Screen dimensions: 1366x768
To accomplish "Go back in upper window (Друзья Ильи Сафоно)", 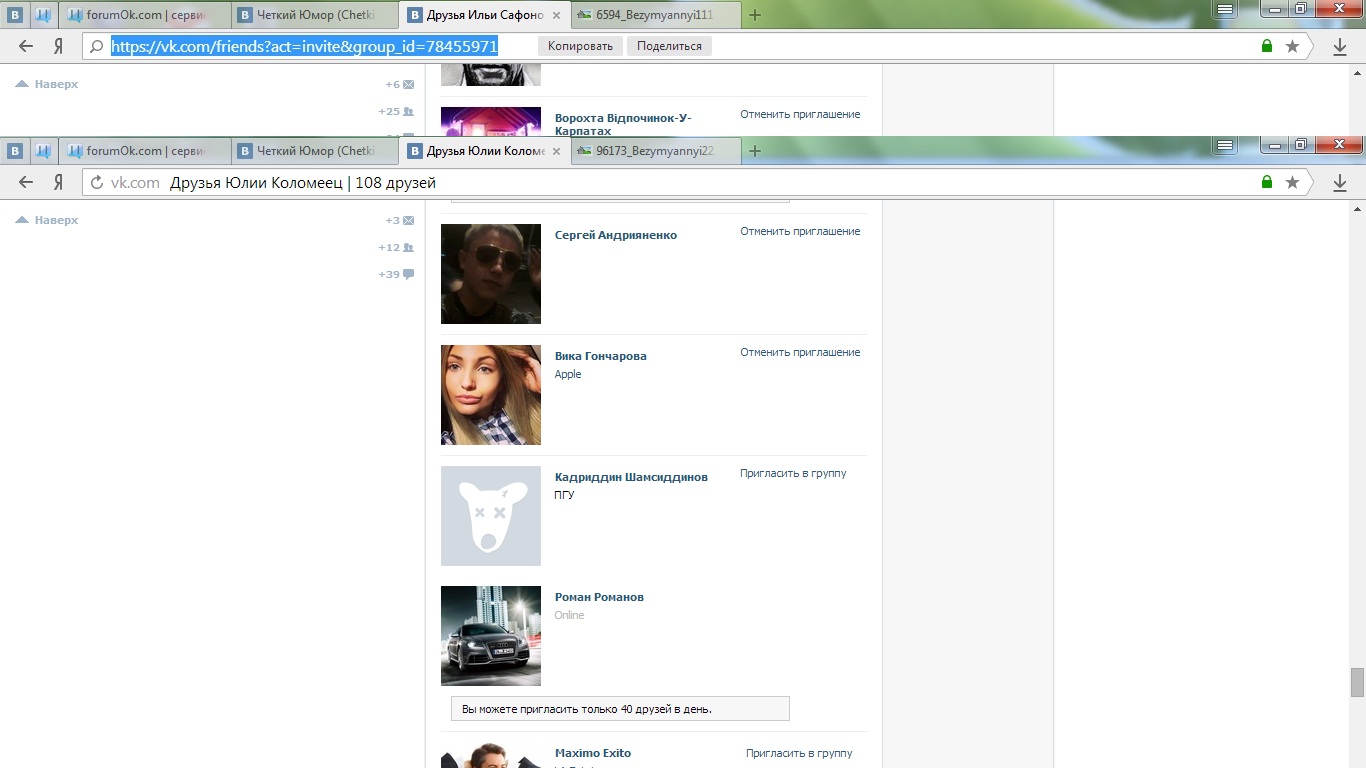I will [27, 46].
